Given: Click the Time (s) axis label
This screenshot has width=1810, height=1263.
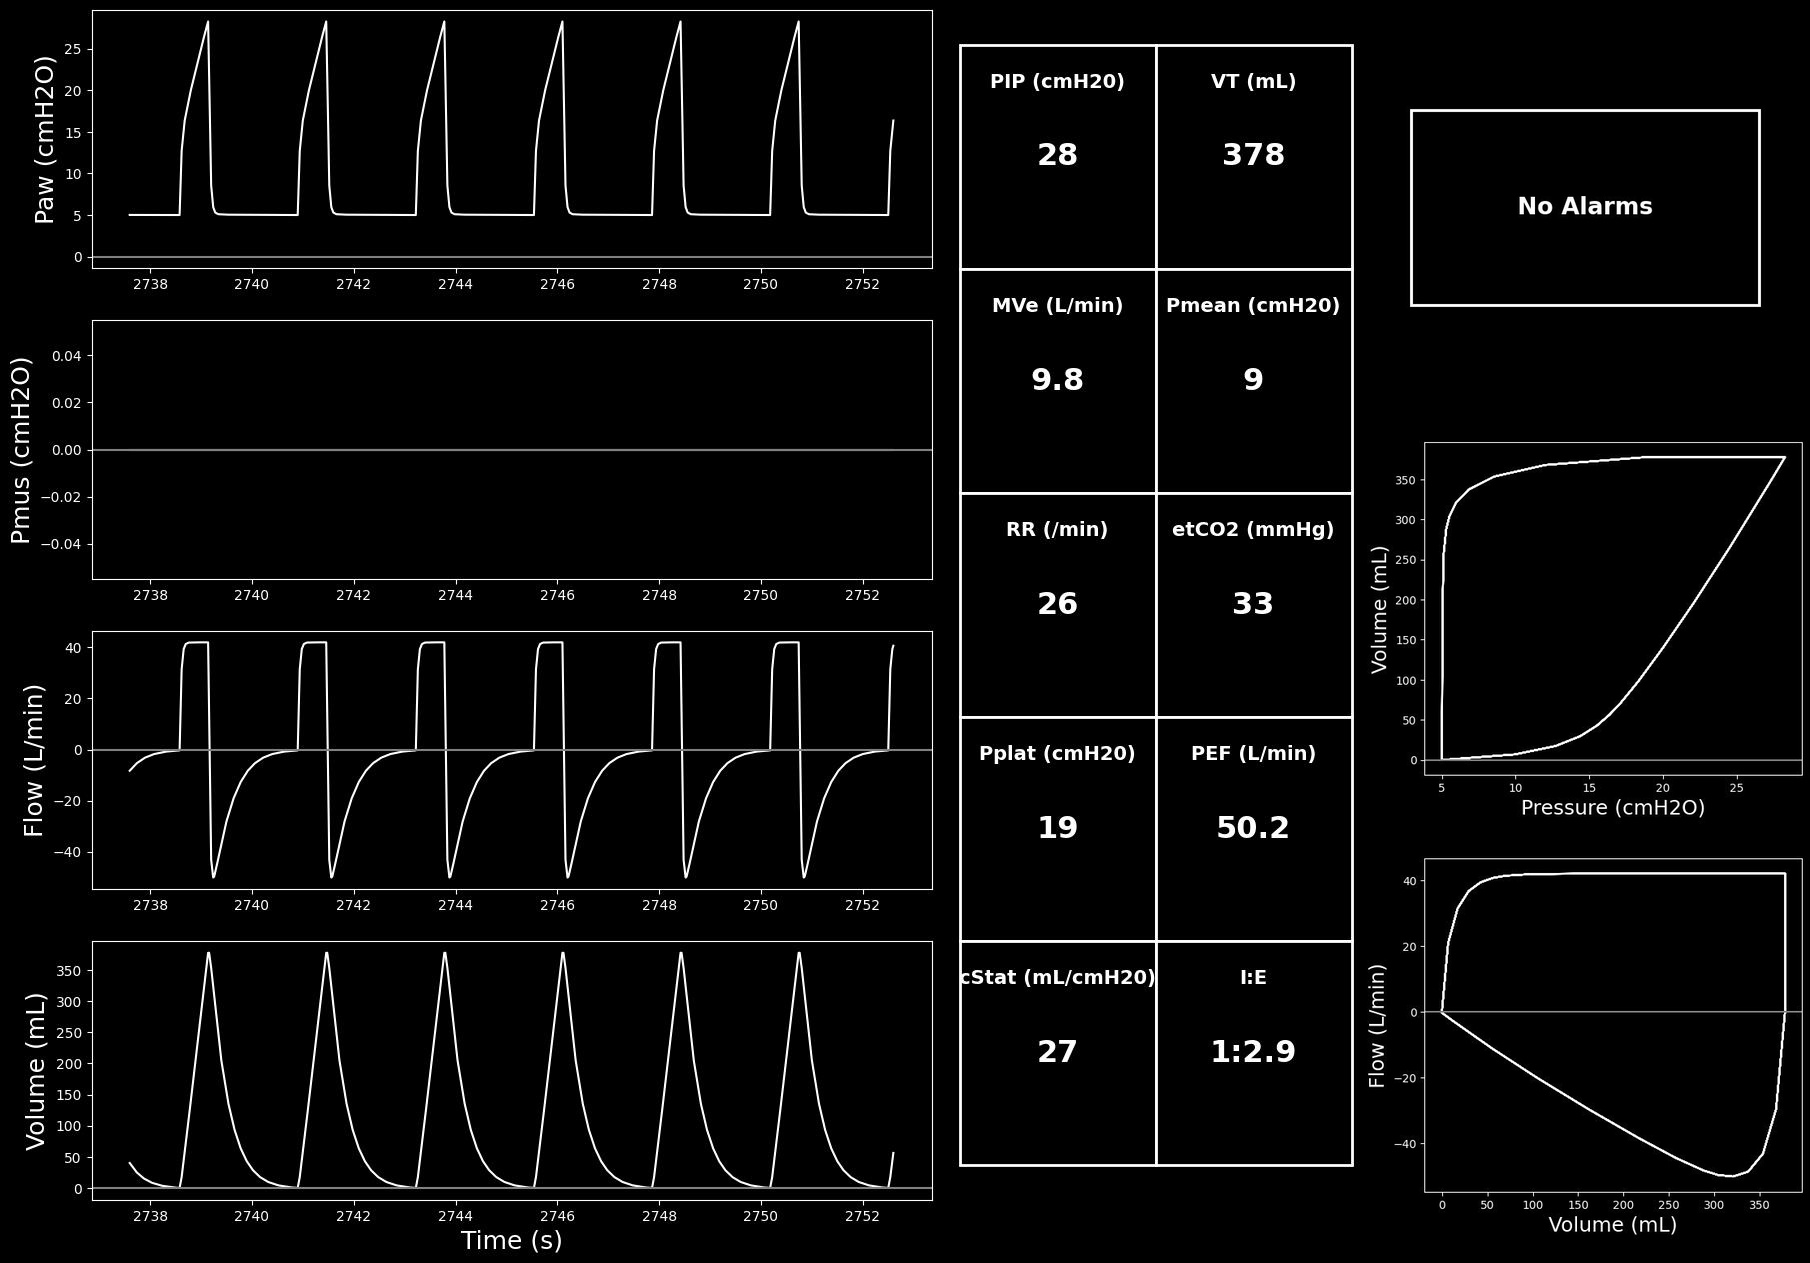Looking at the screenshot, I should tap(512, 1241).
